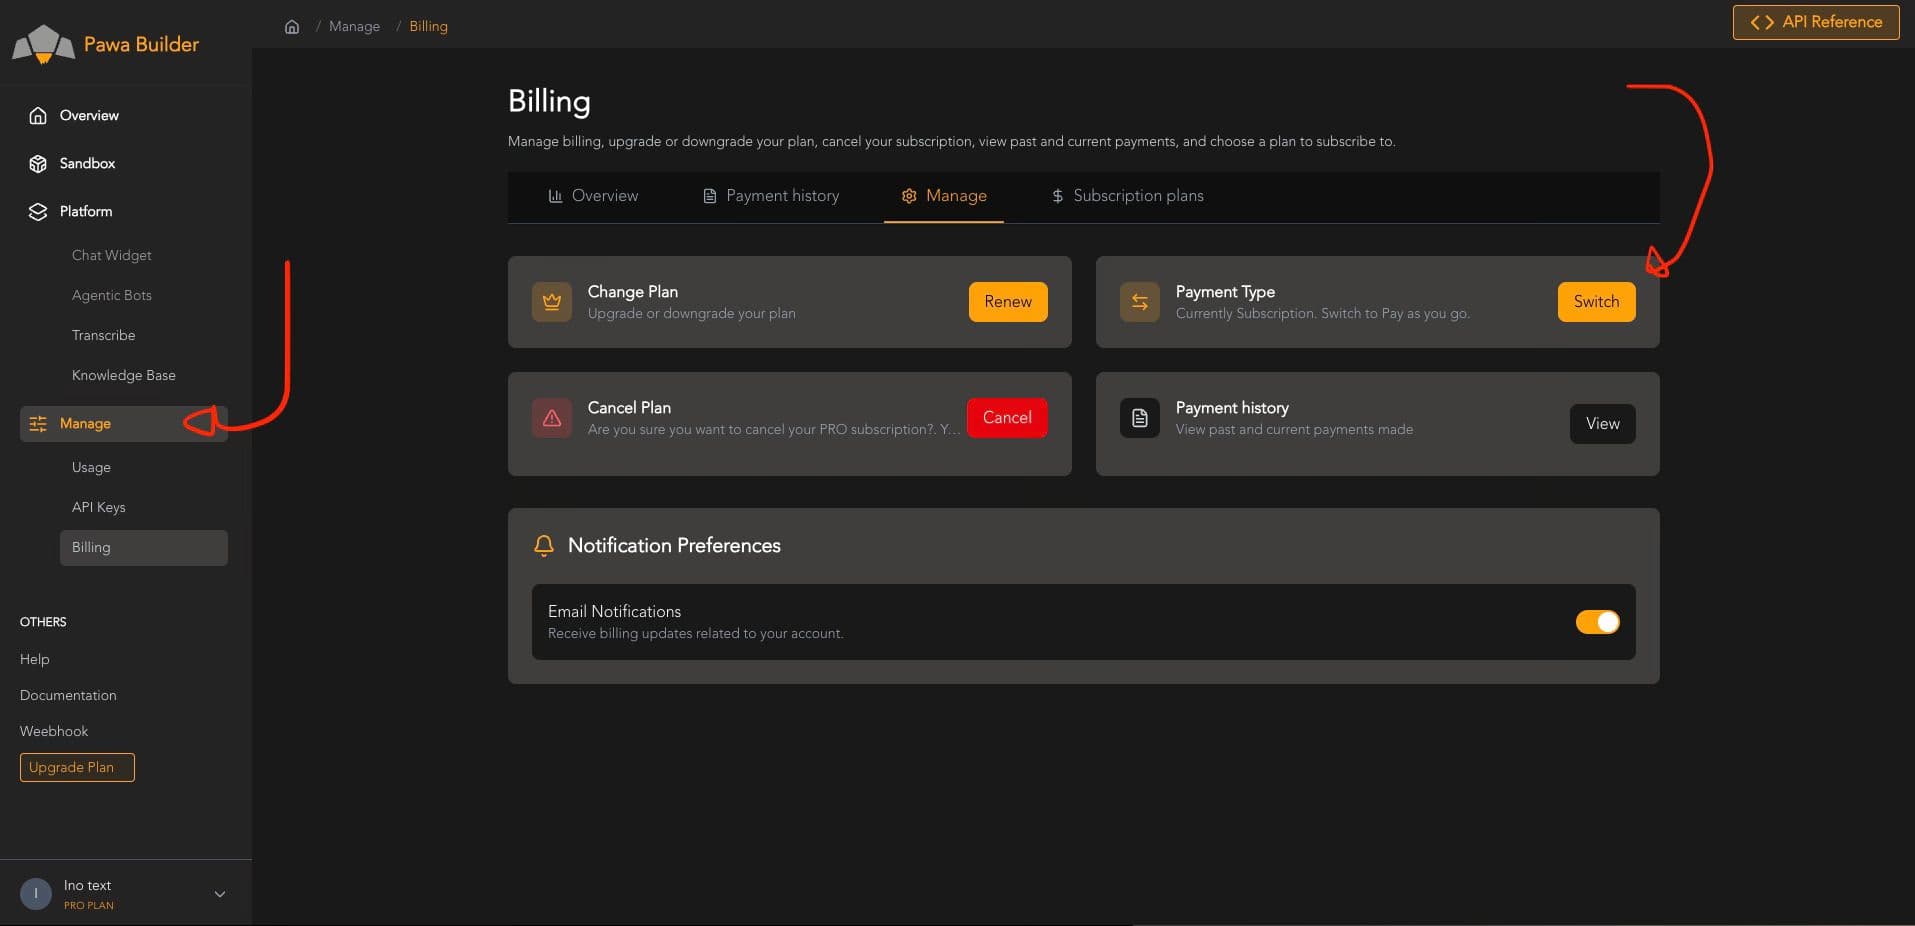The image size is (1915, 926).
Task: Click the red Cancel plan button
Action: pyautogui.click(x=1007, y=417)
